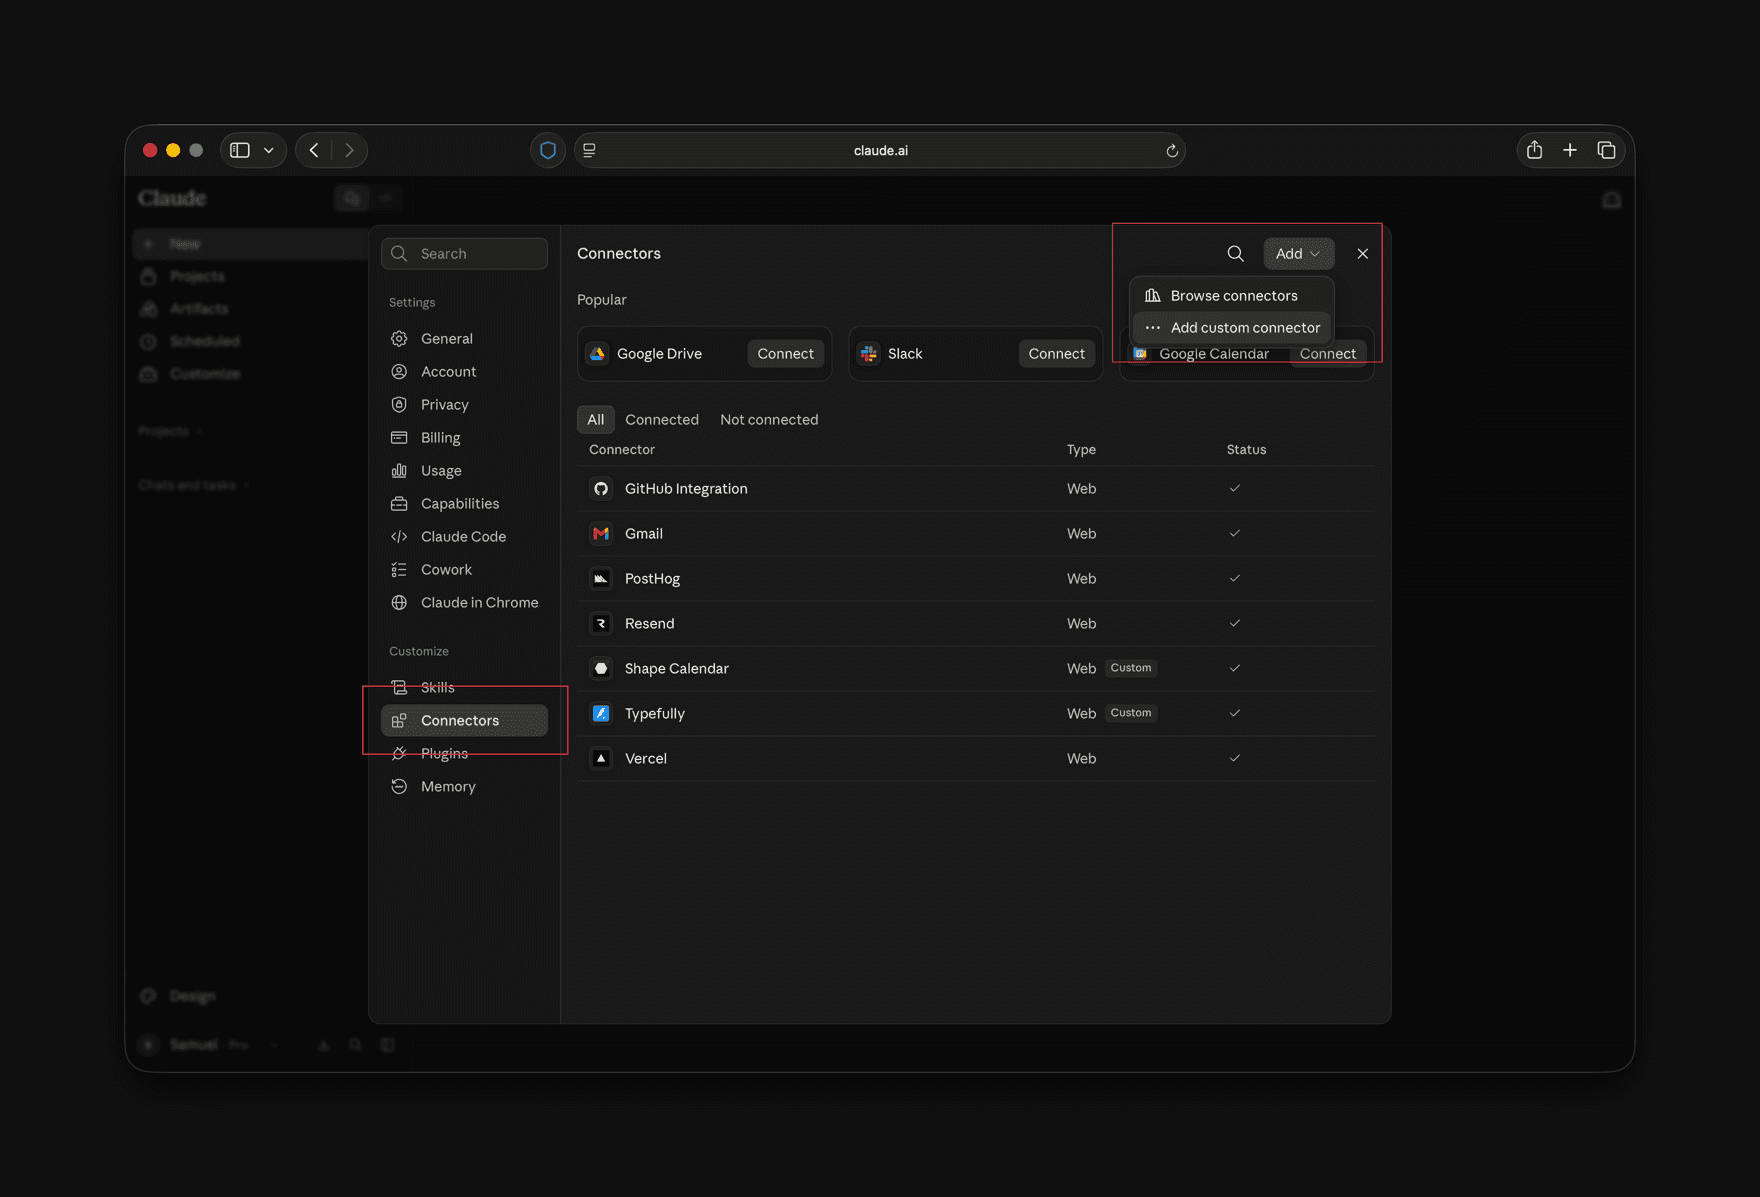Image resolution: width=1760 pixels, height=1197 pixels.
Task: Open the Typefully connector row
Action: 976,713
